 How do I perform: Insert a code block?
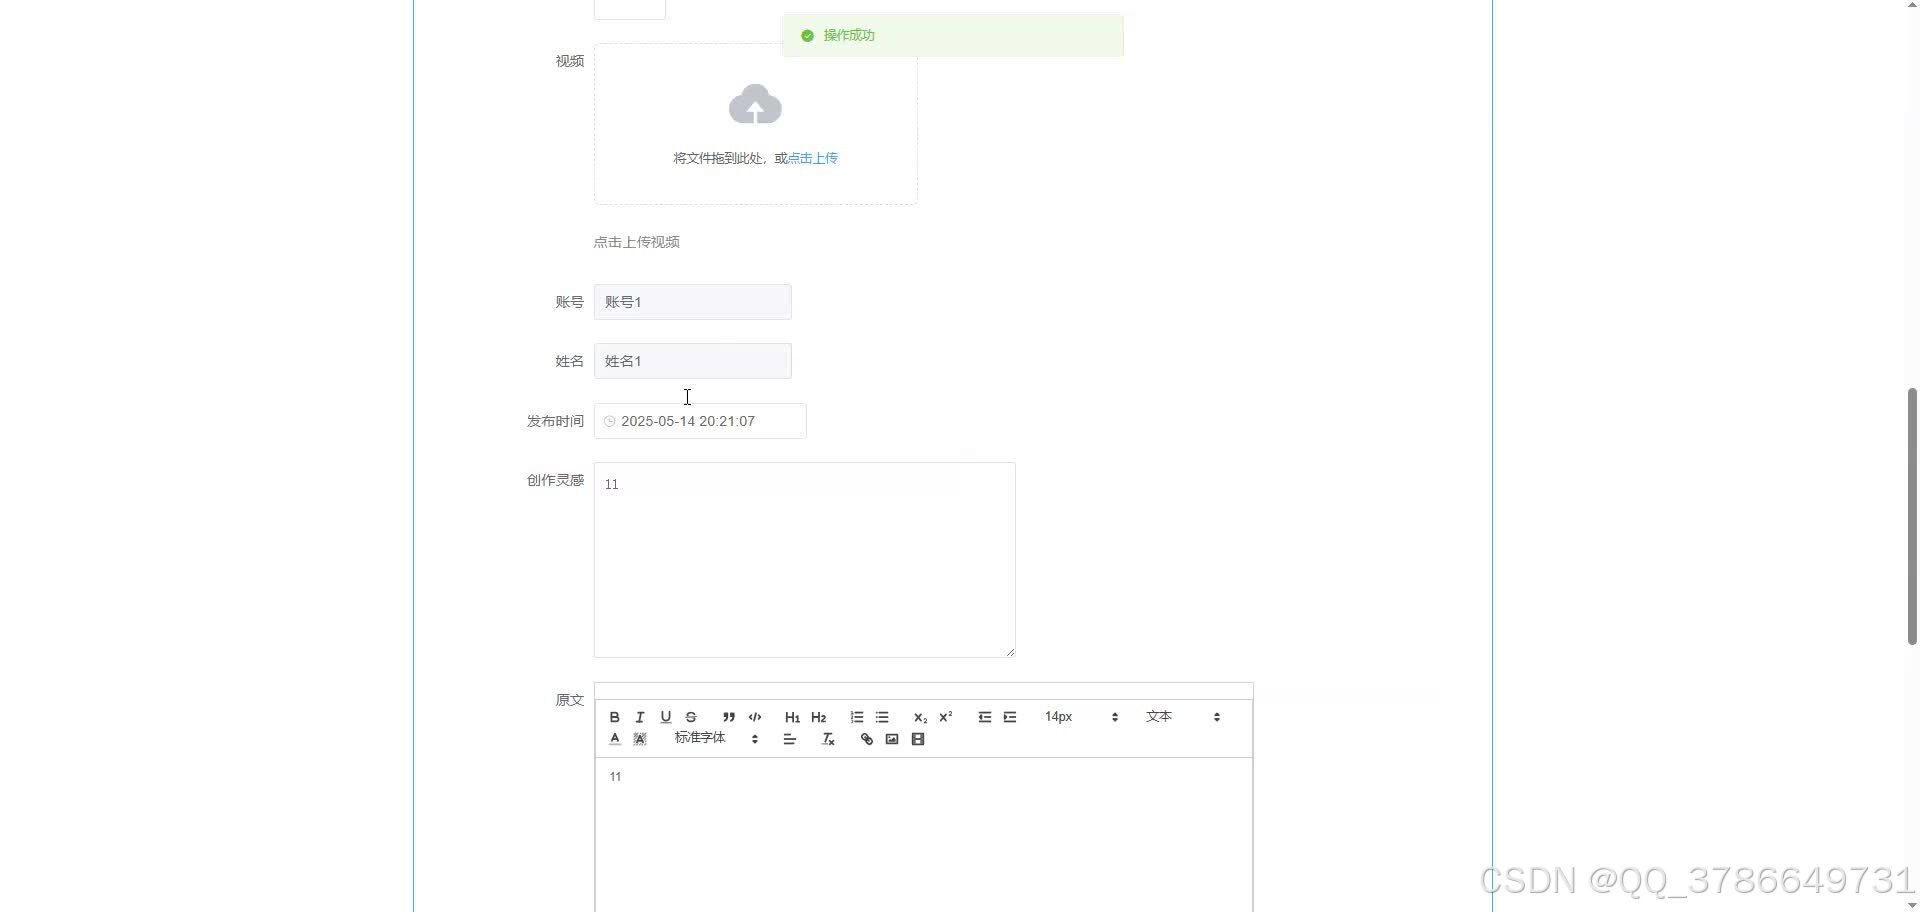coord(754,717)
